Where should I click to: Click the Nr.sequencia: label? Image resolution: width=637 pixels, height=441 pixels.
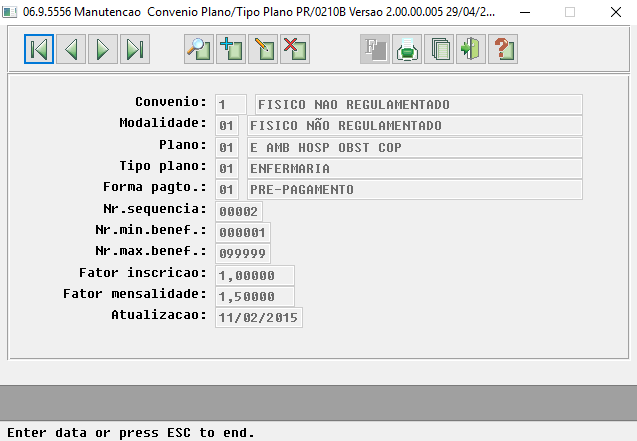(x=155, y=209)
